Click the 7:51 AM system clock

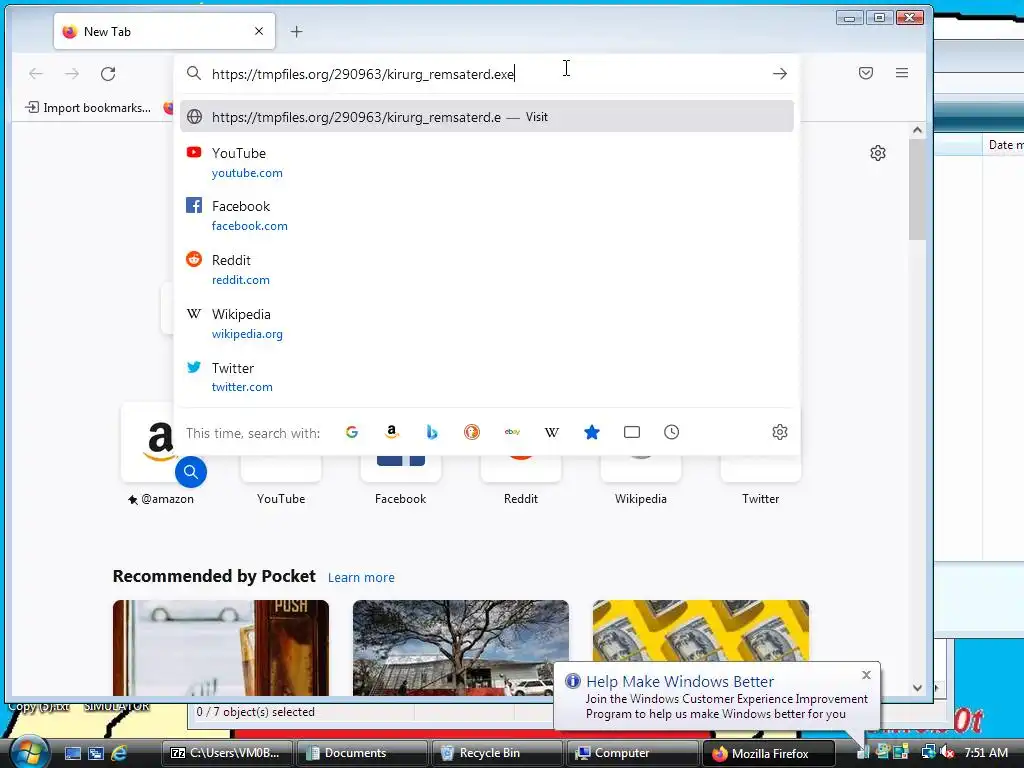[x=986, y=753]
